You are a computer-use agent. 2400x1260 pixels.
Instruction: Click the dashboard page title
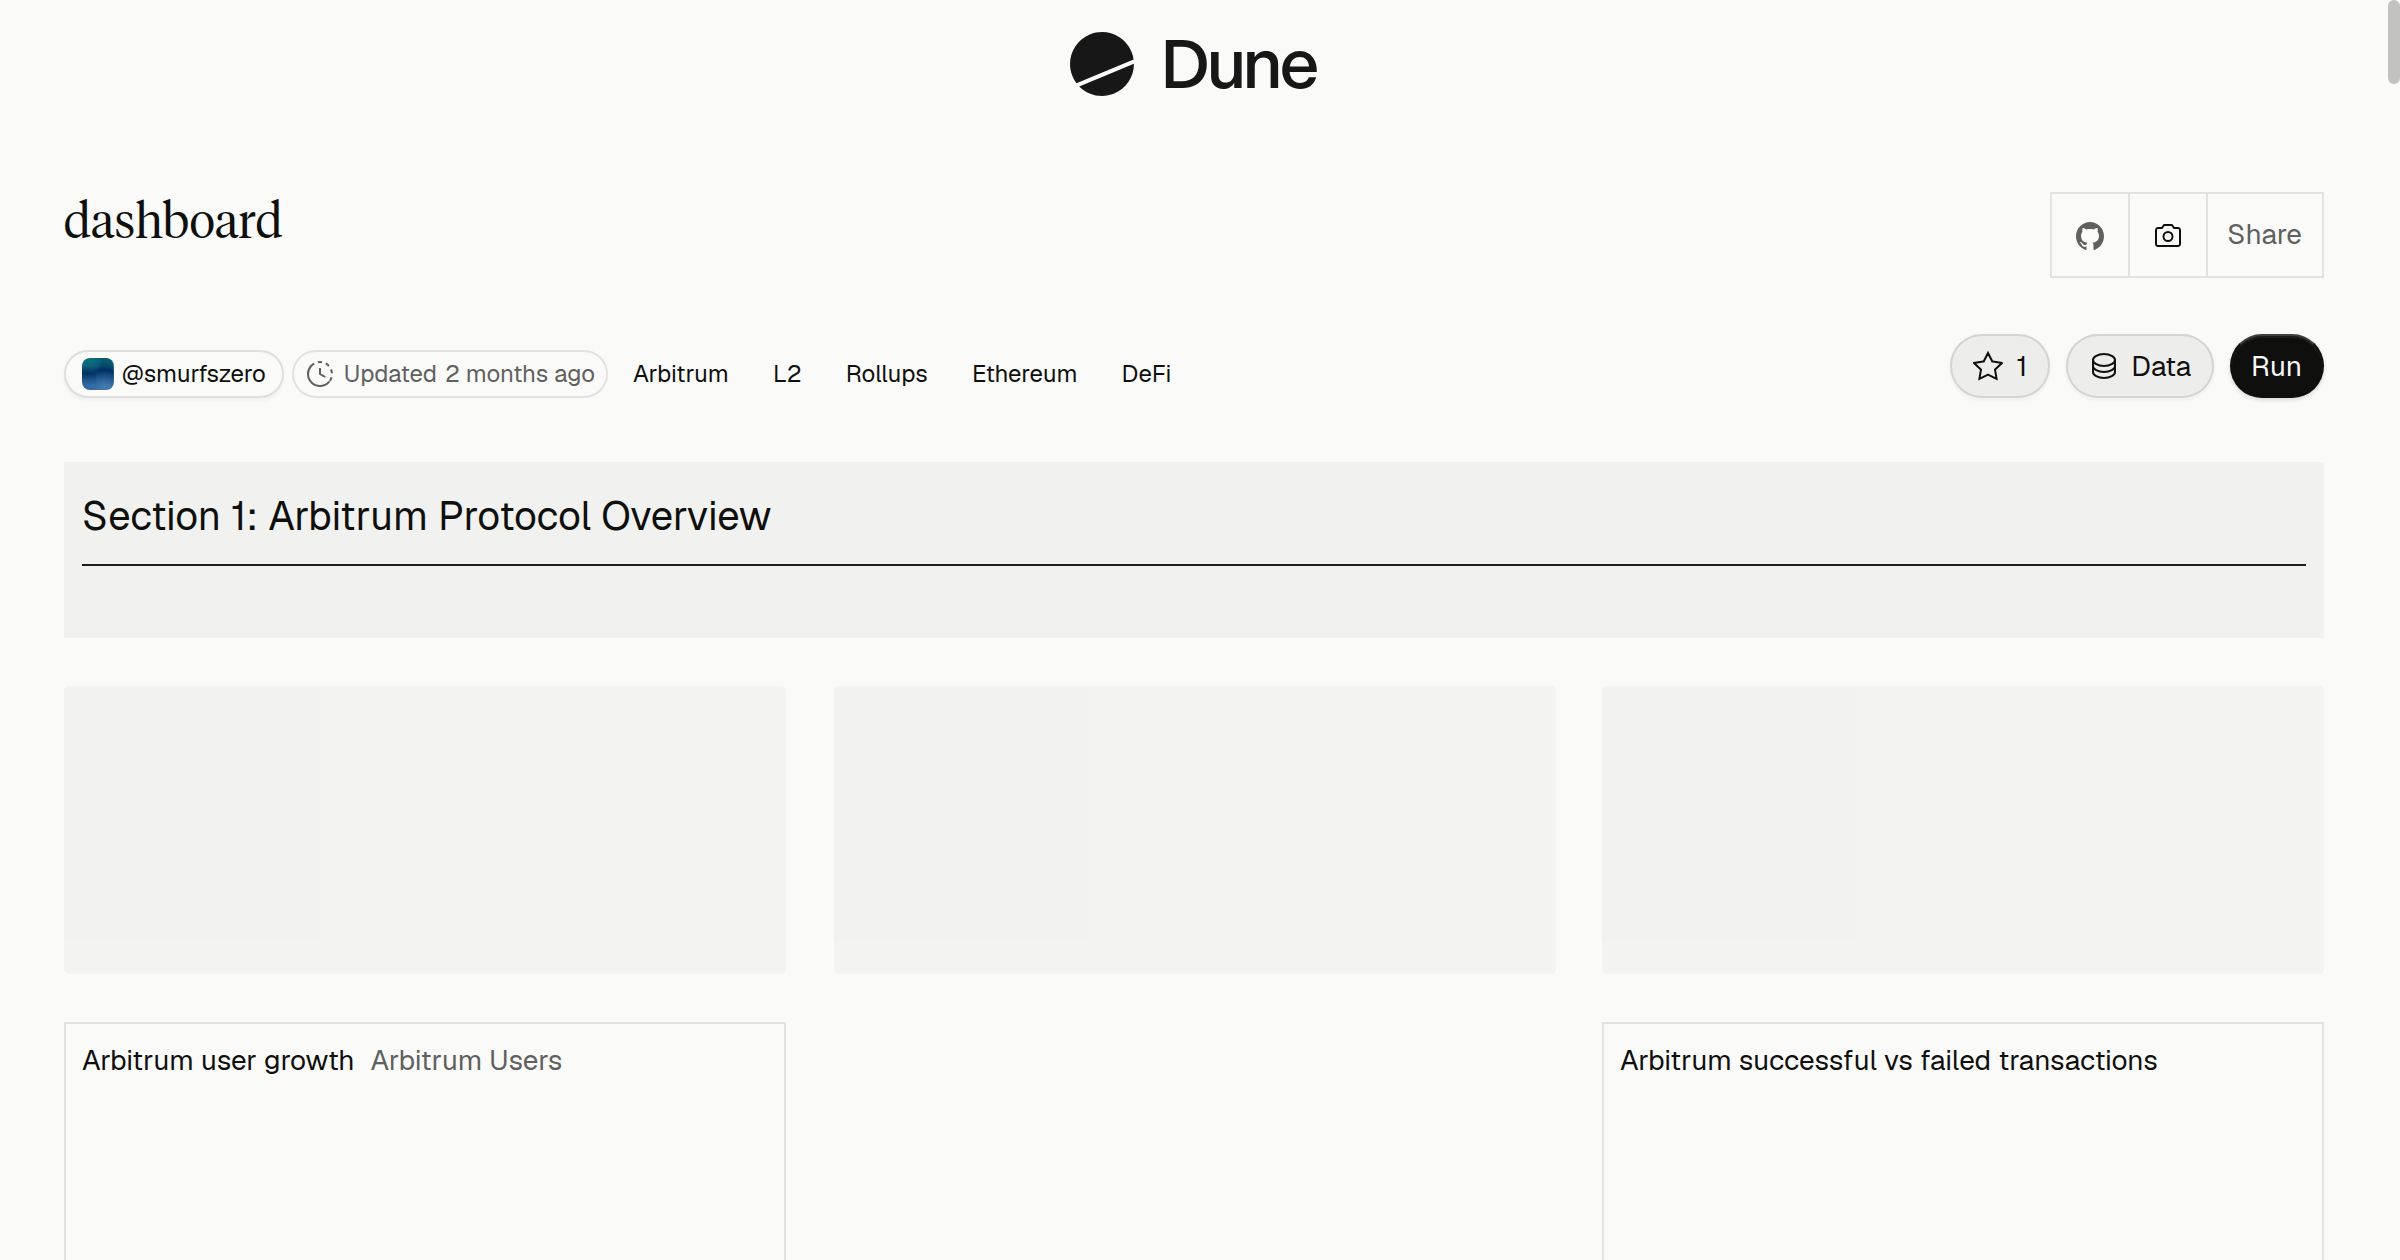tap(173, 221)
